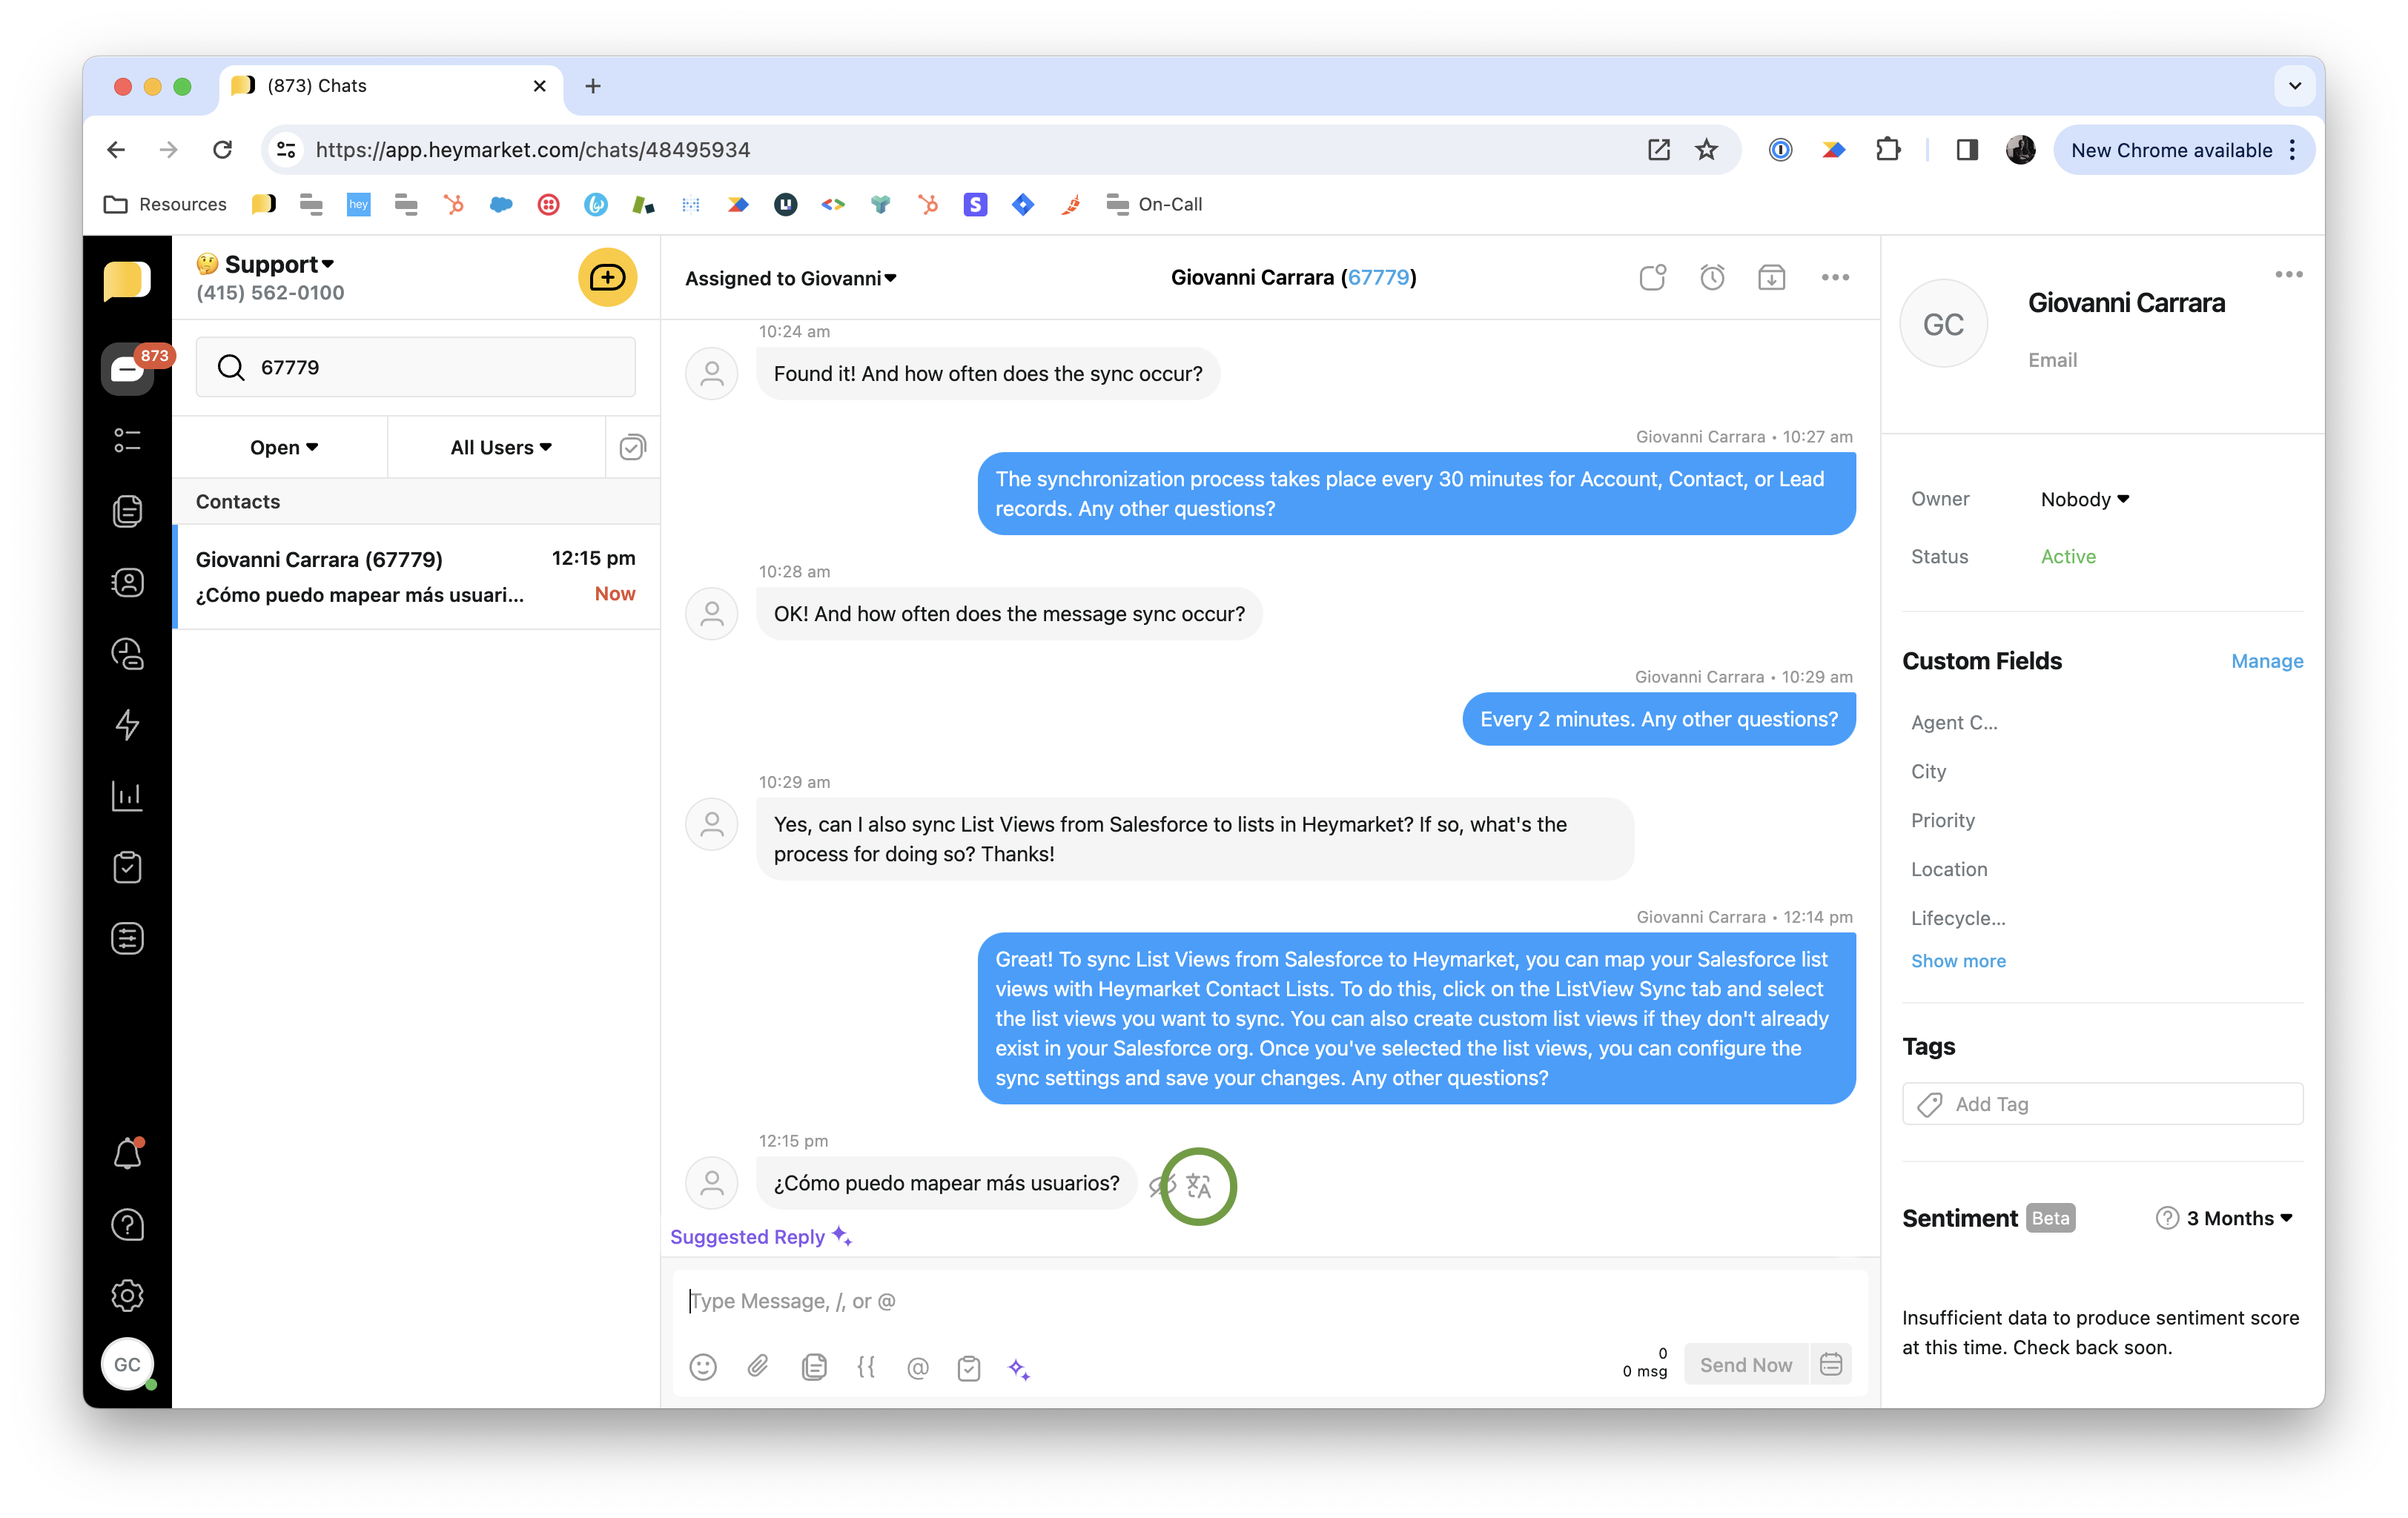Click the emoji picker icon
Screen dimensions: 2408x1518
703,1367
